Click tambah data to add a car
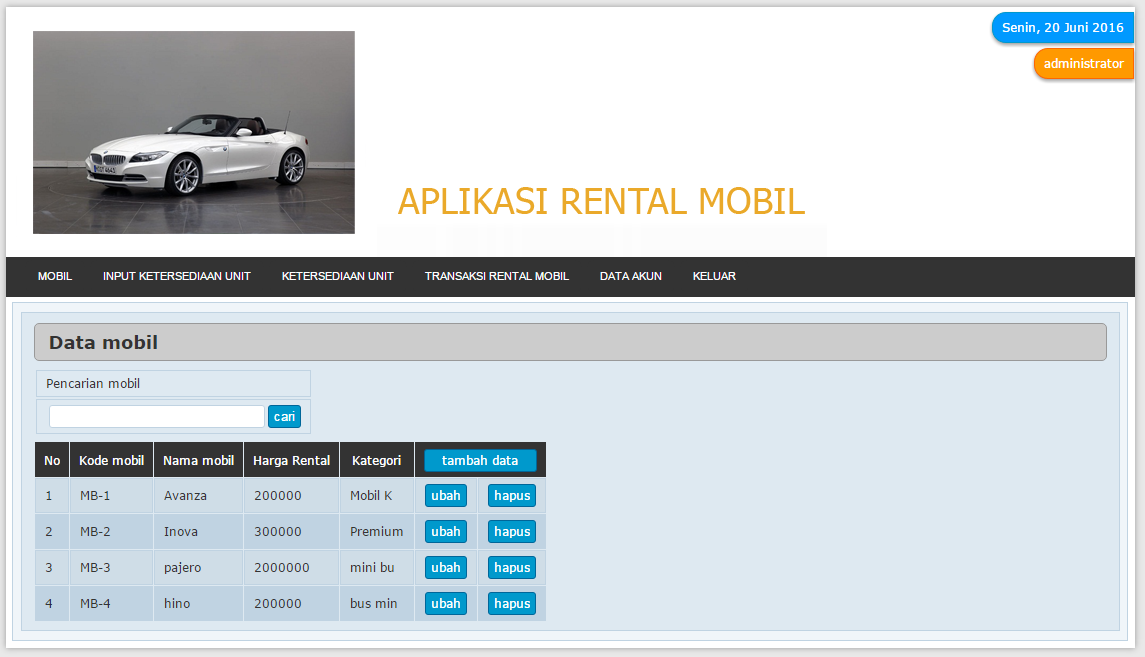 pyautogui.click(x=480, y=459)
